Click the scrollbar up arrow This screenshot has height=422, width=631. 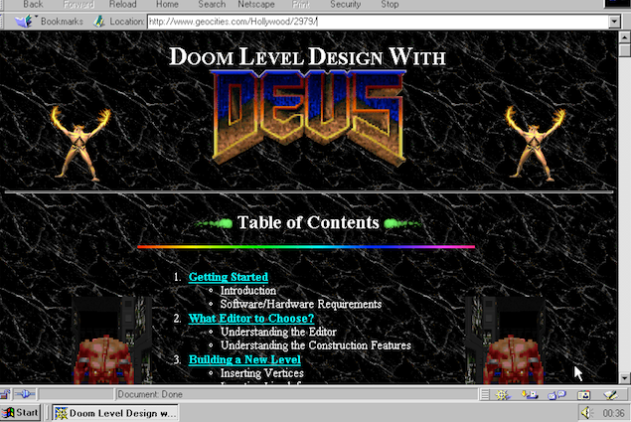tap(624, 37)
